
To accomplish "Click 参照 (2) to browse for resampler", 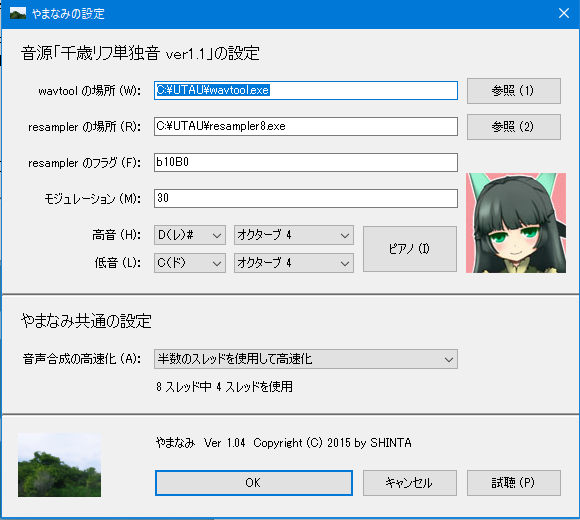I will (x=513, y=127).
